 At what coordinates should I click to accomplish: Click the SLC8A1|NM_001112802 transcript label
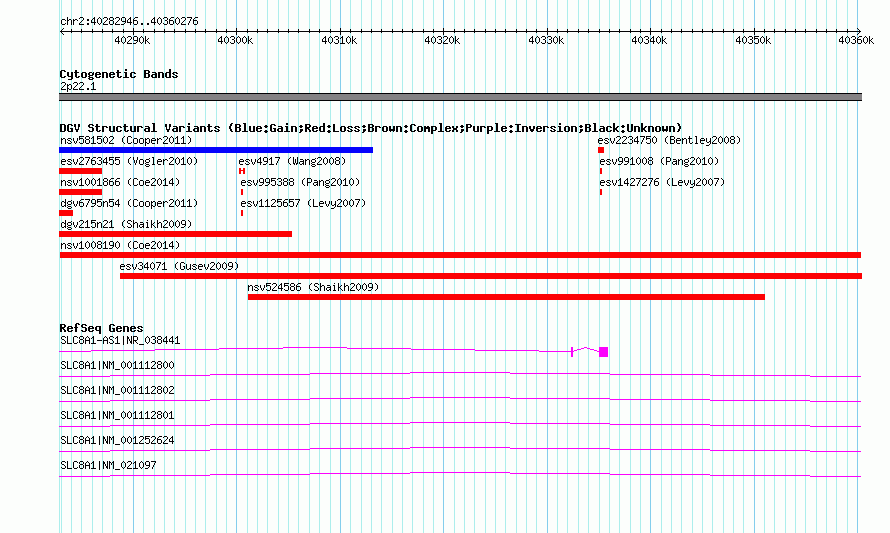pos(117,391)
